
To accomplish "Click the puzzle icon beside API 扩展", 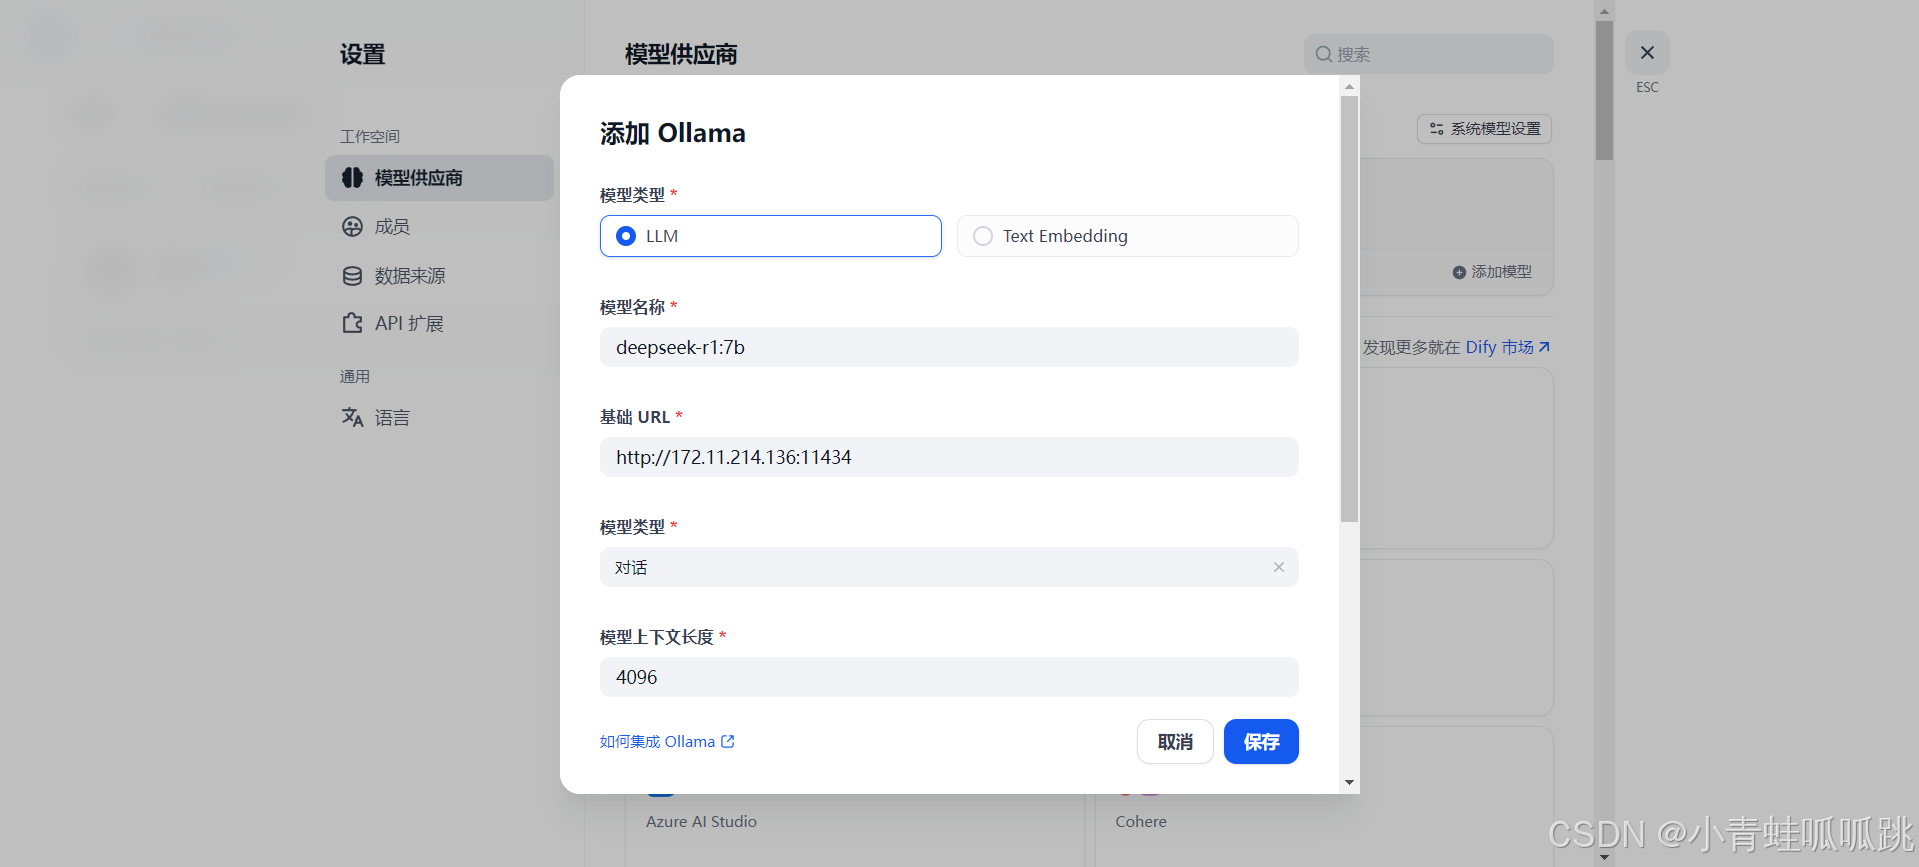I will [x=352, y=323].
